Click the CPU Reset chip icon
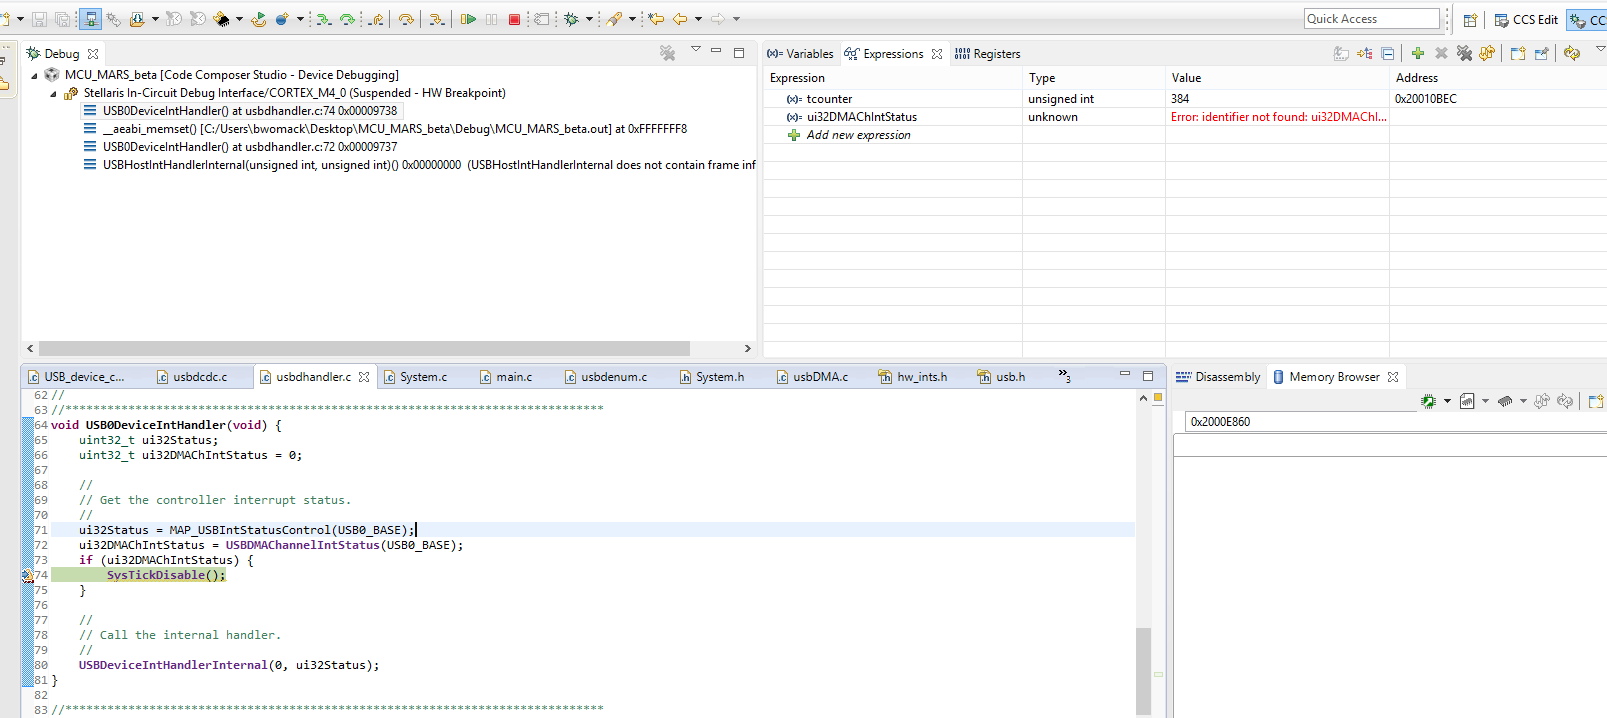The height and width of the screenshot is (718, 1607). (222, 19)
